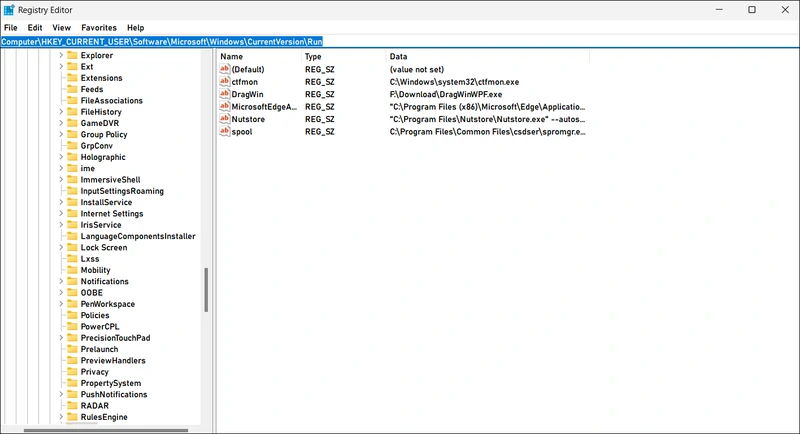Open the File menu
This screenshot has width=800, height=434.
pos(11,27)
